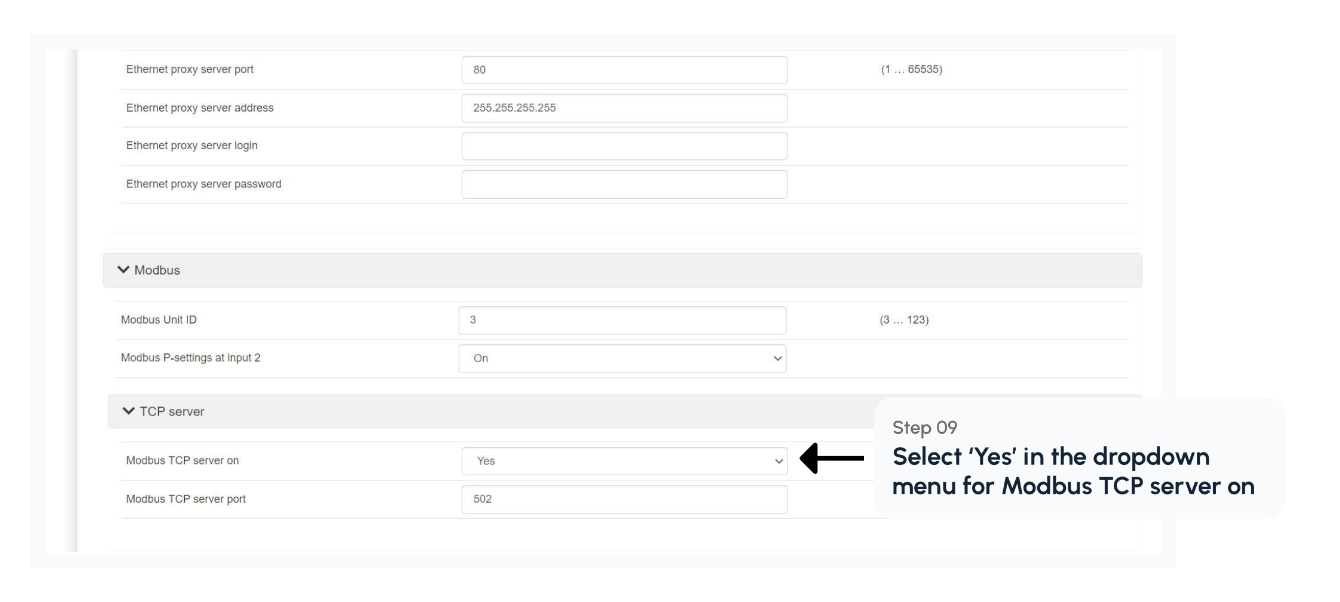The width and height of the screenshot is (1340, 602).
Task: Focus the Modbus TCP server port field
Action: click(624, 500)
